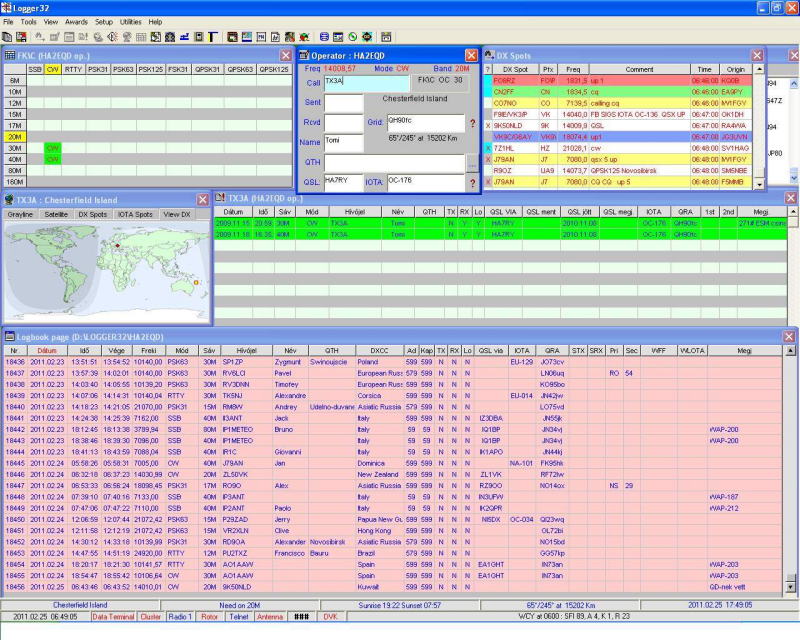Open the Setup menu
The width and height of the screenshot is (800, 640).
click(104, 22)
